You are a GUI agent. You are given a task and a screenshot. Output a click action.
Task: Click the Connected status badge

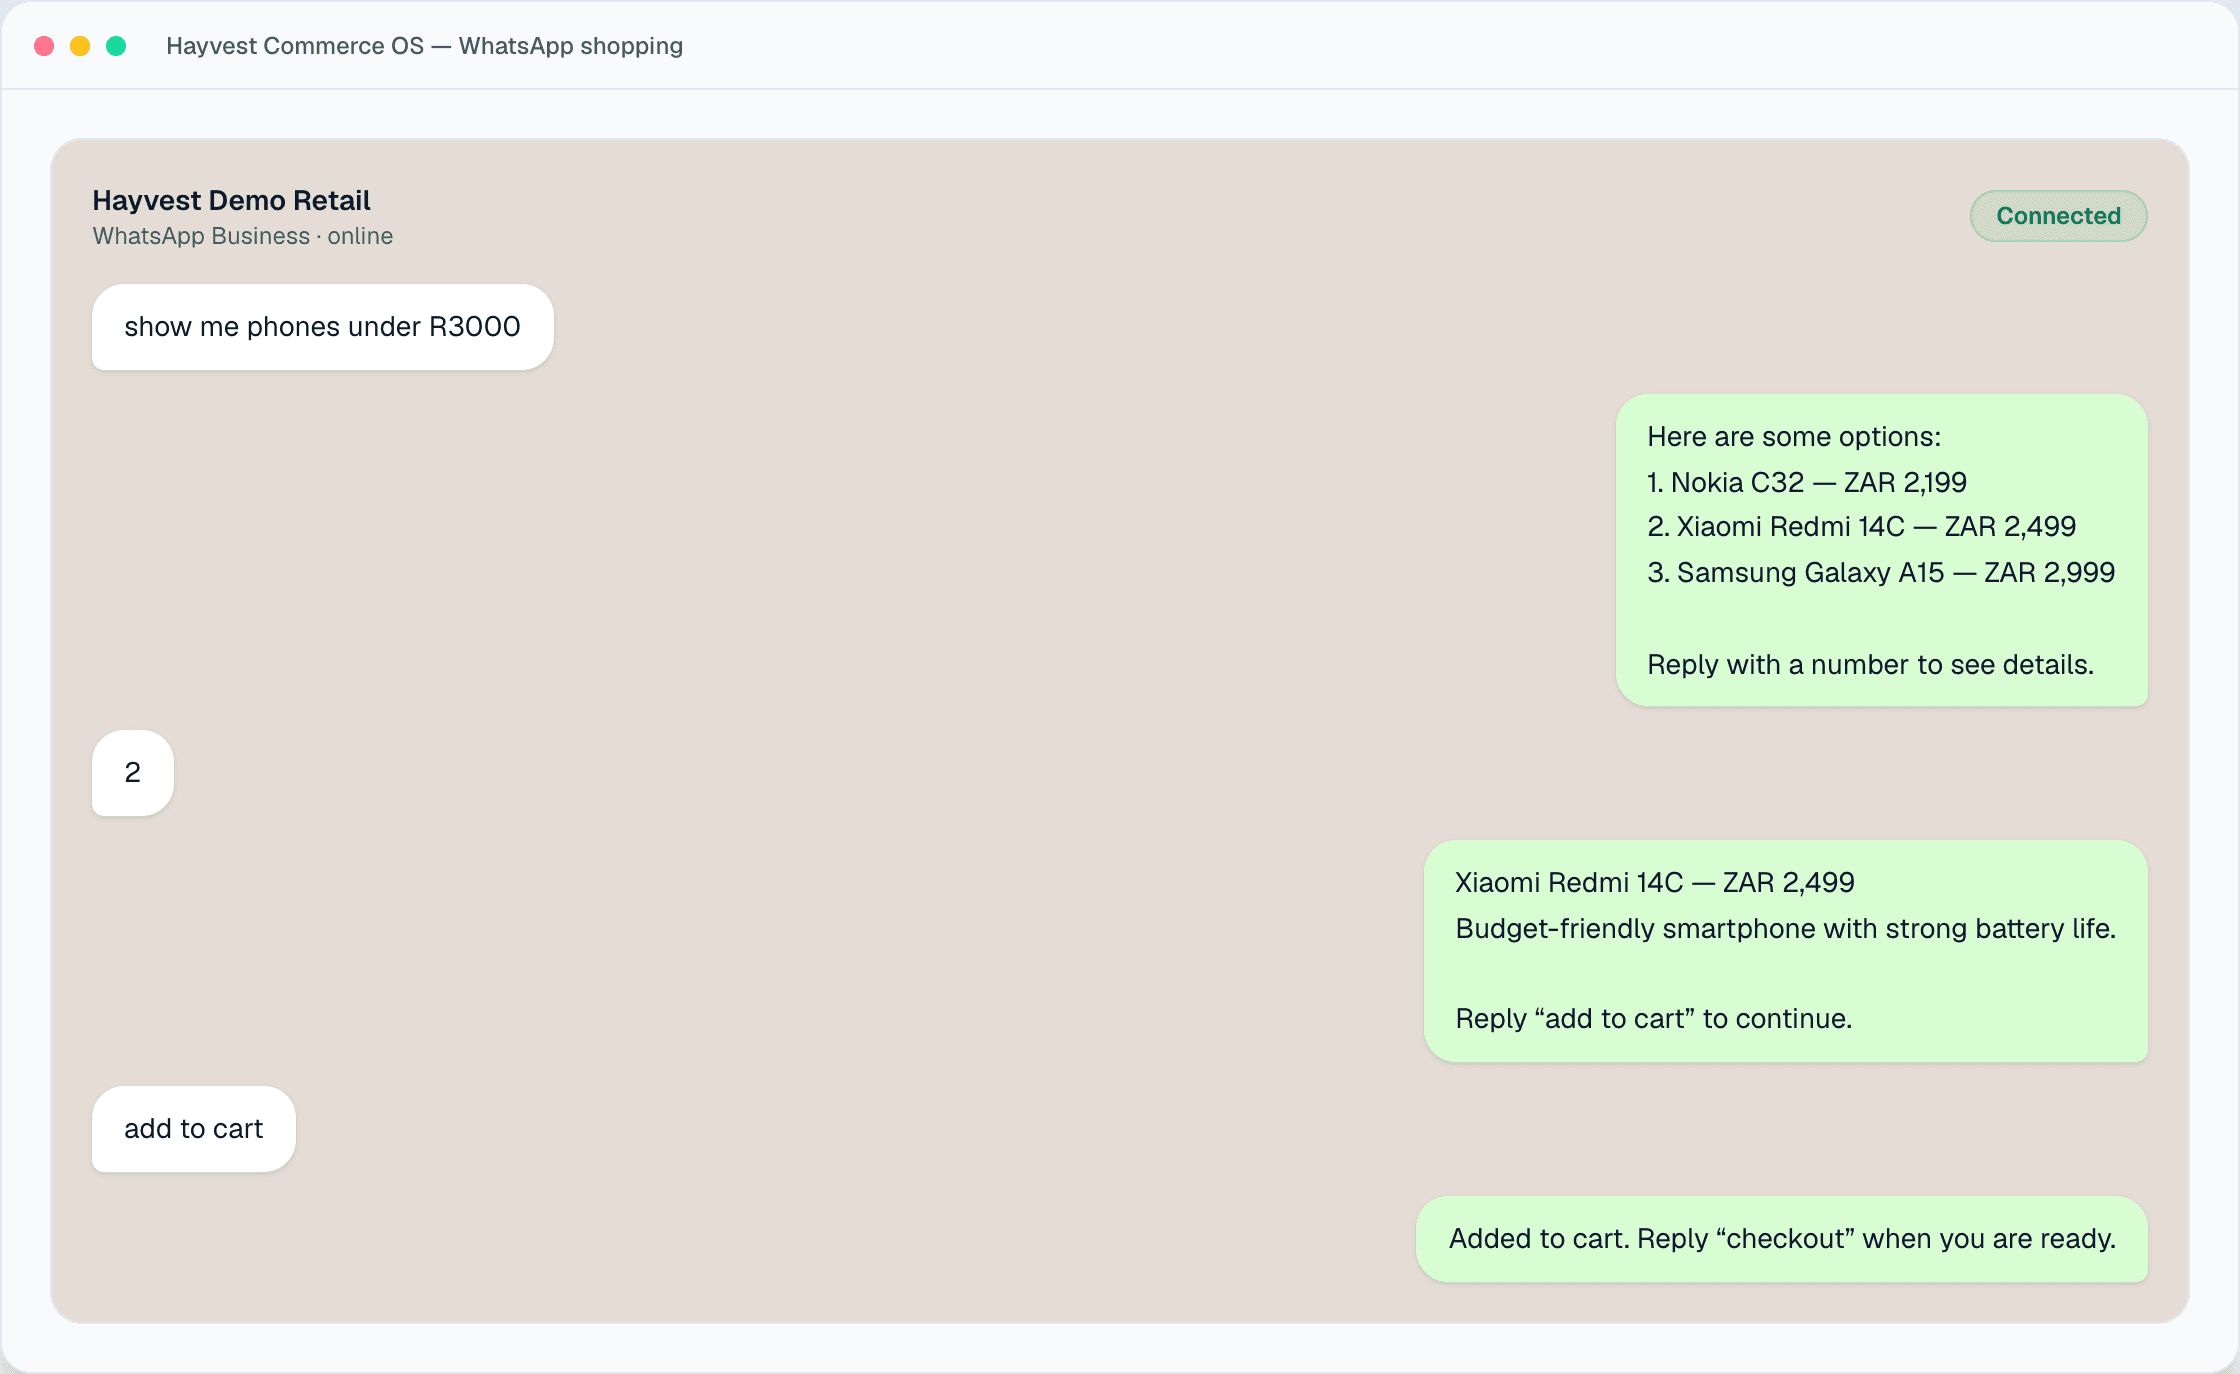coord(2058,216)
